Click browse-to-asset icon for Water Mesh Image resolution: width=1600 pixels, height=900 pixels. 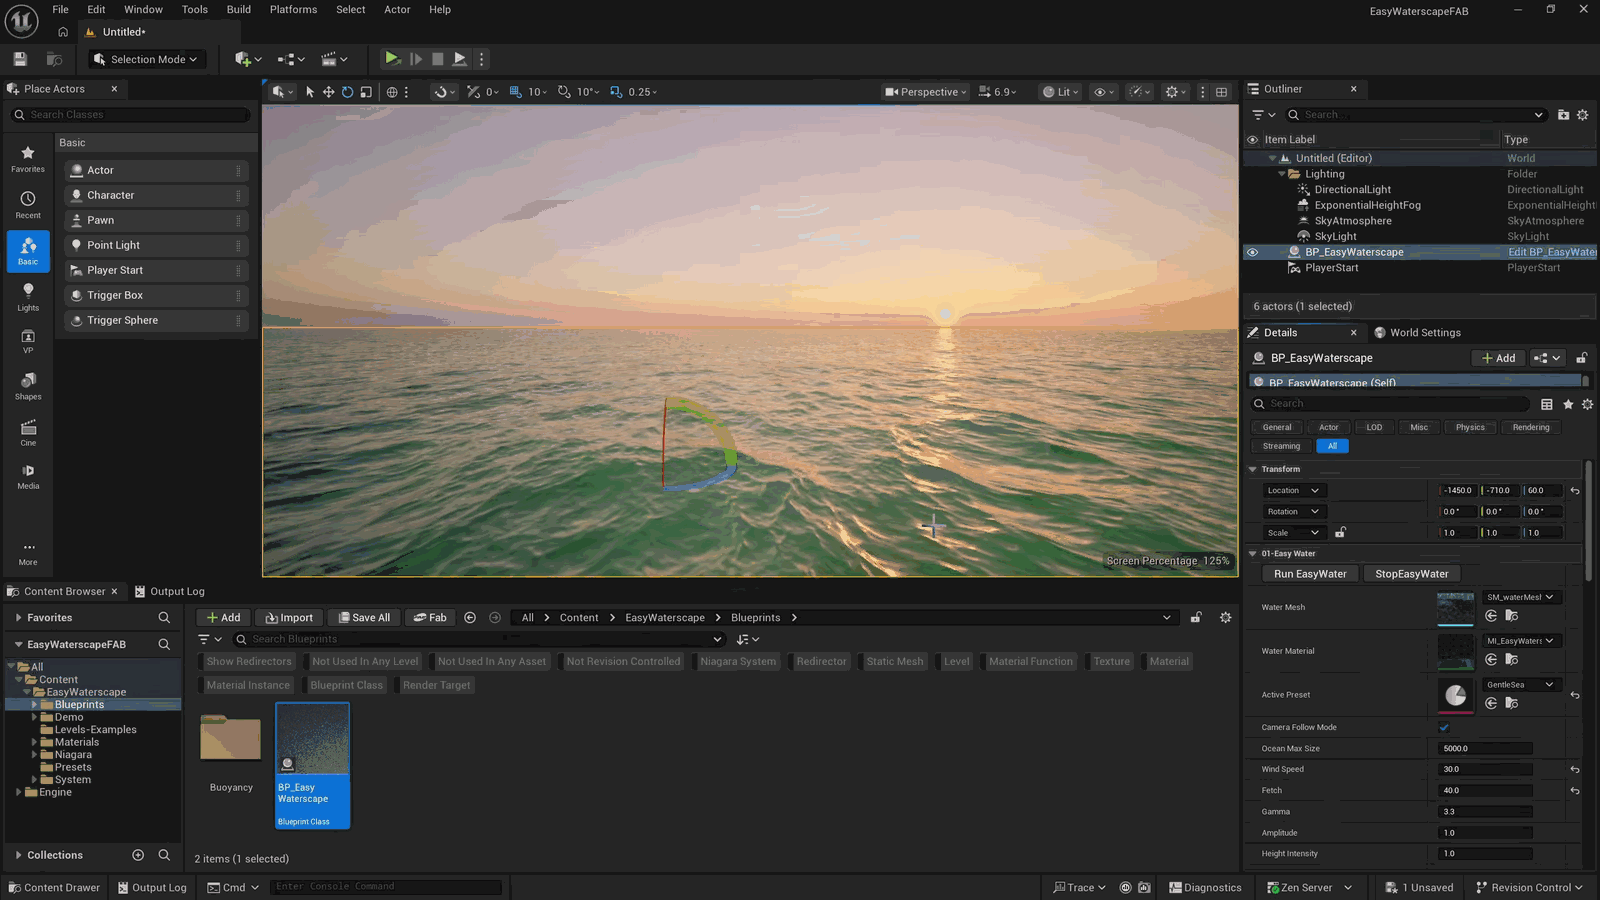click(x=1512, y=616)
